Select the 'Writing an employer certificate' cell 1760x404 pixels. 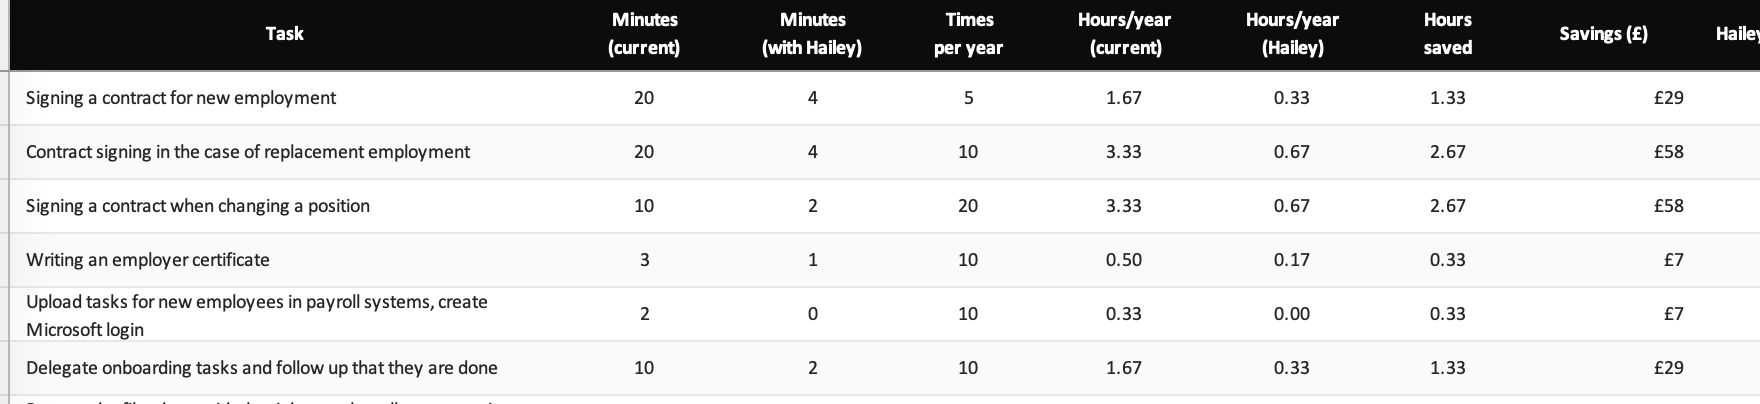point(148,260)
